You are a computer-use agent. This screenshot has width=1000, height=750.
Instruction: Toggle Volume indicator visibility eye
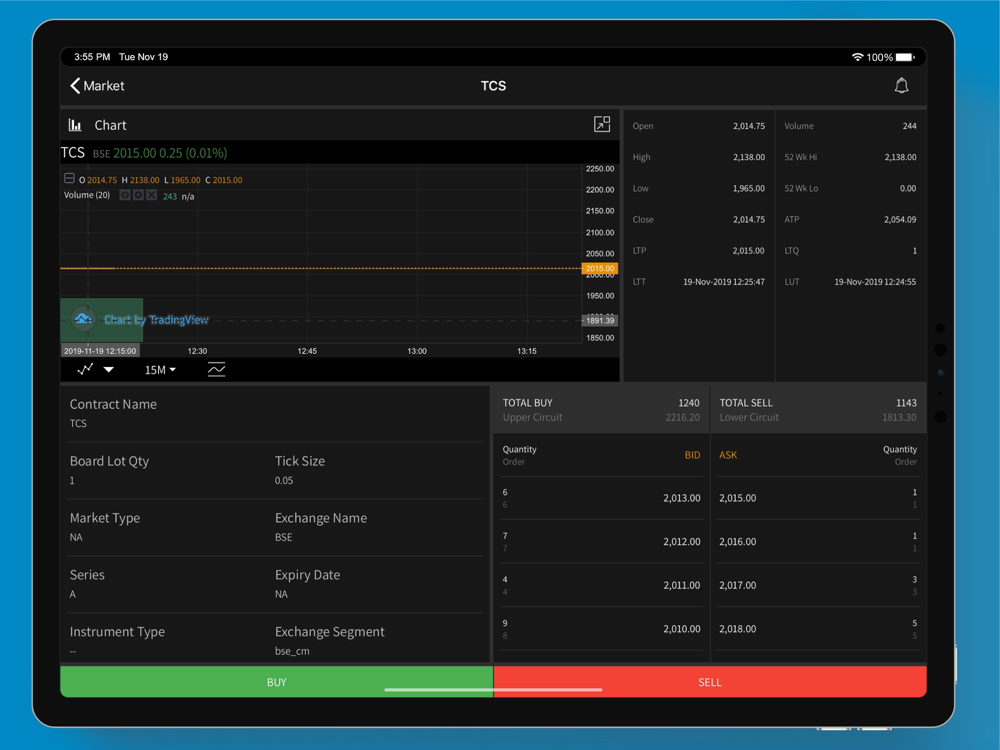(x=125, y=195)
